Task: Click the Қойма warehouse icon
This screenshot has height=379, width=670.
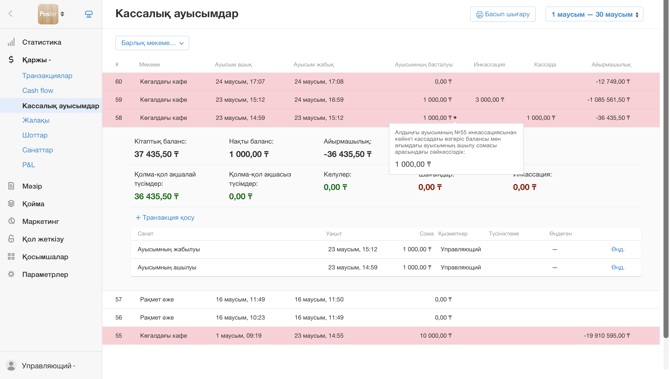Action: (x=11, y=203)
